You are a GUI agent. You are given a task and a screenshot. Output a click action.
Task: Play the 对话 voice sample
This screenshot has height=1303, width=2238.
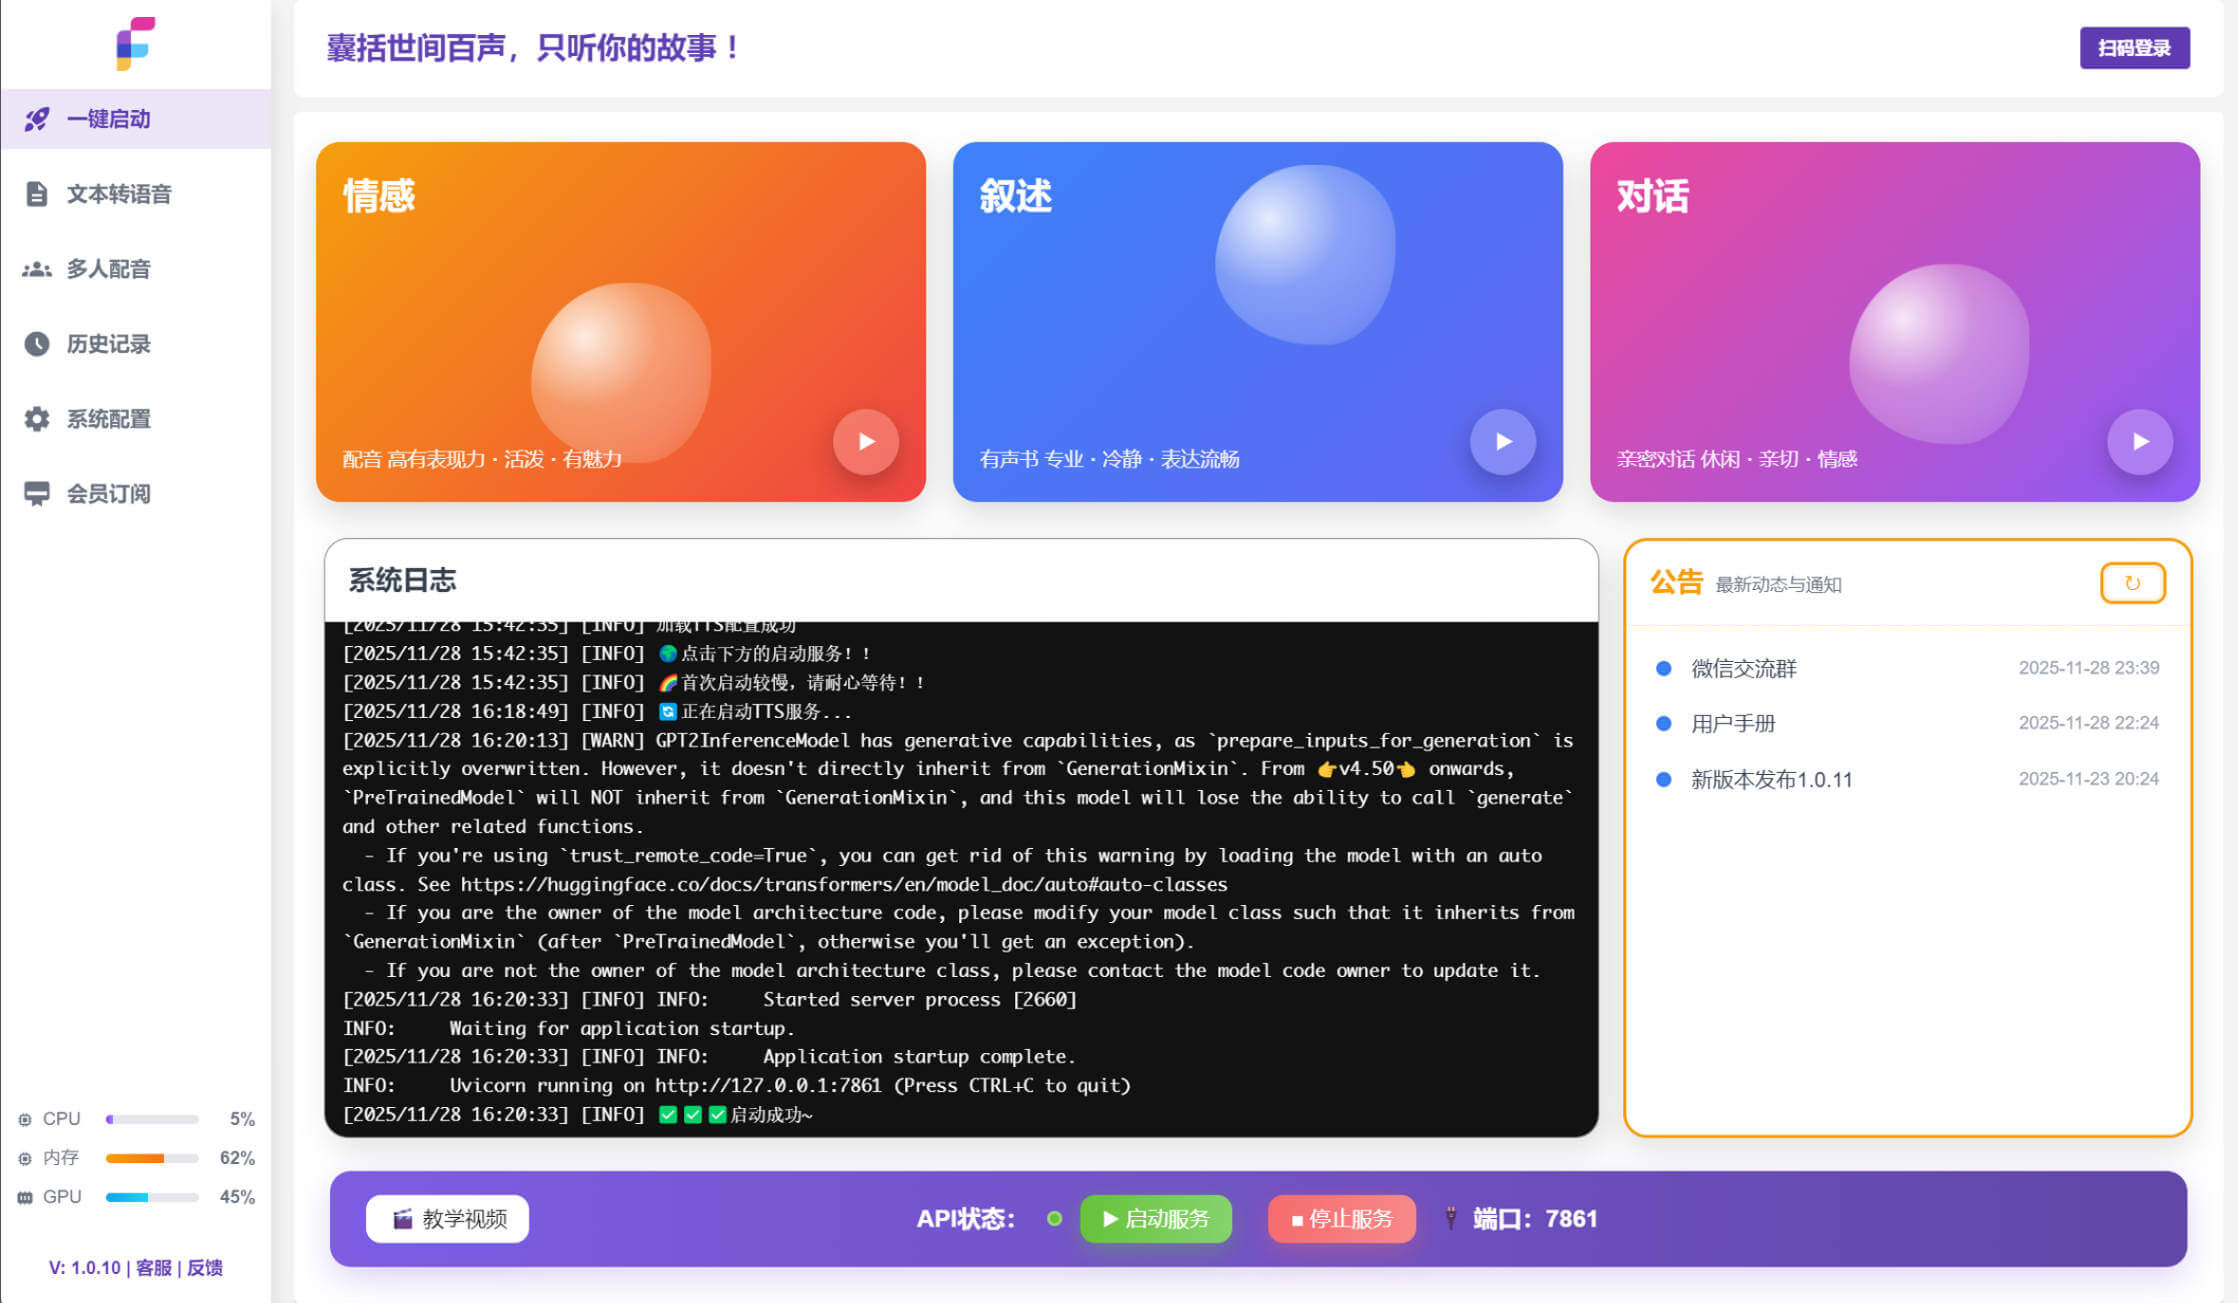point(2139,441)
